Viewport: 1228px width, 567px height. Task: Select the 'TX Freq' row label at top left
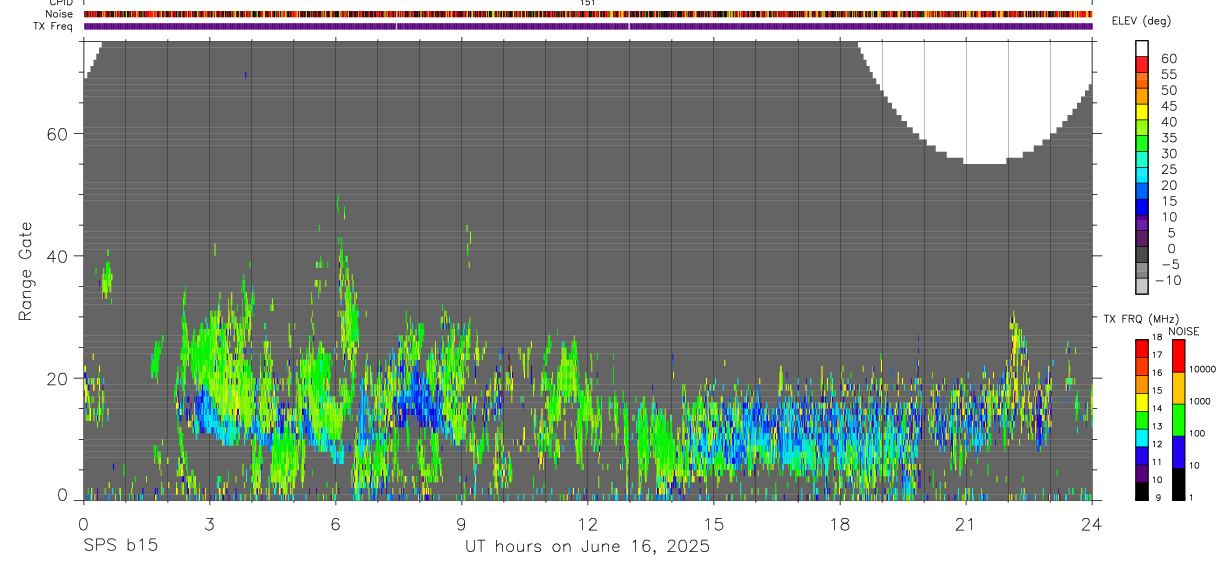(x=55, y=25)
